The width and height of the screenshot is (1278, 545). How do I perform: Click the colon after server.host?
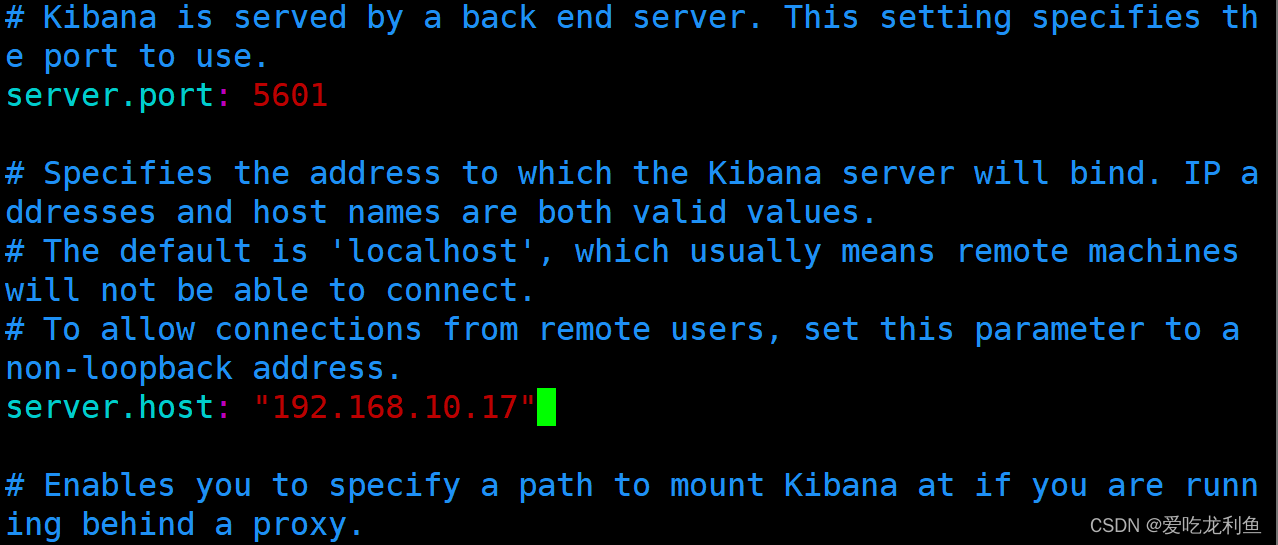[224, 408]
